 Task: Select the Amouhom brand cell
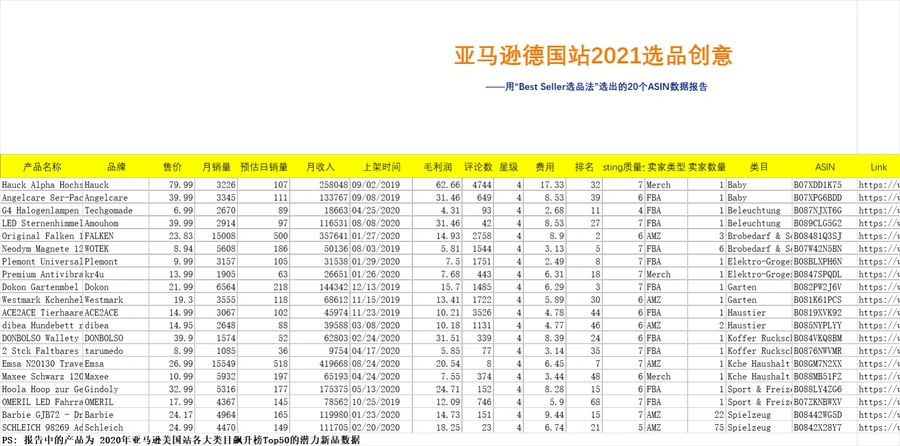pyautogui.click(x=116, y=223)
